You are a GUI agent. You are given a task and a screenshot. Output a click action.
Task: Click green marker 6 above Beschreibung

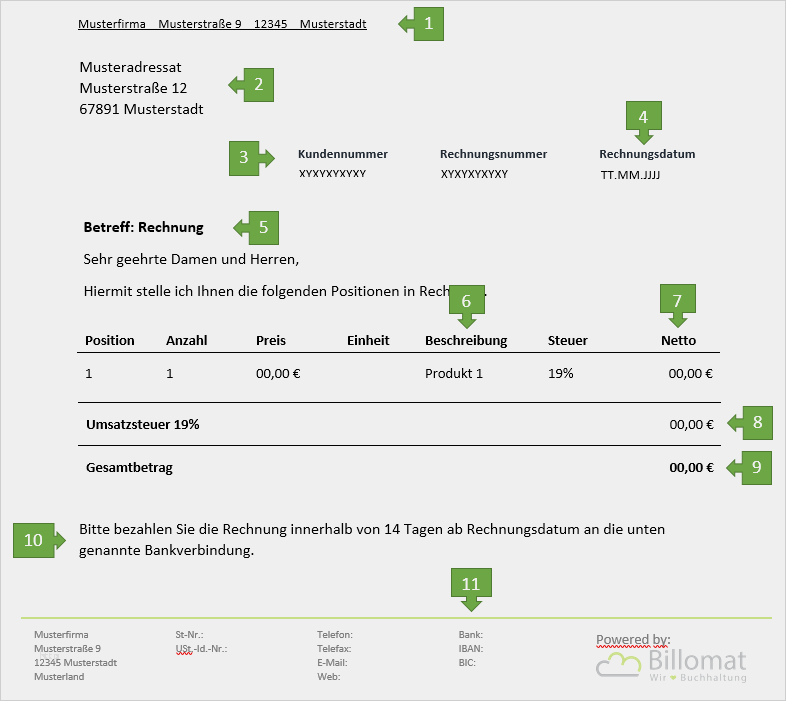coord(467,306)
